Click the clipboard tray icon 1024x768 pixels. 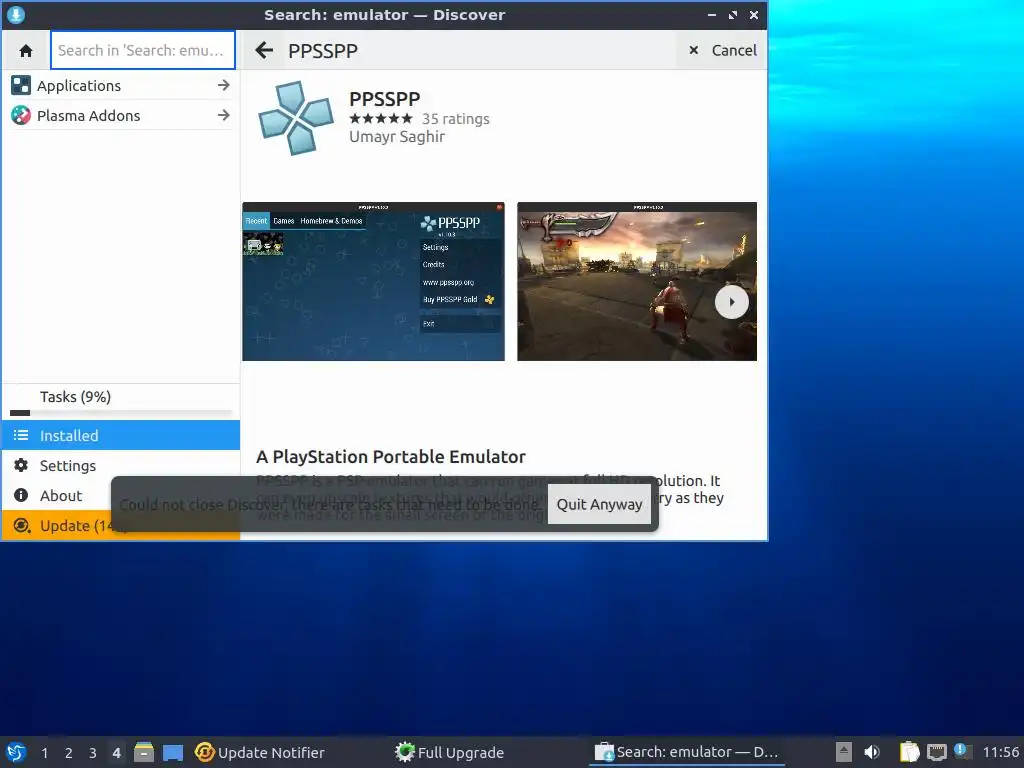[x=909, y=752]
